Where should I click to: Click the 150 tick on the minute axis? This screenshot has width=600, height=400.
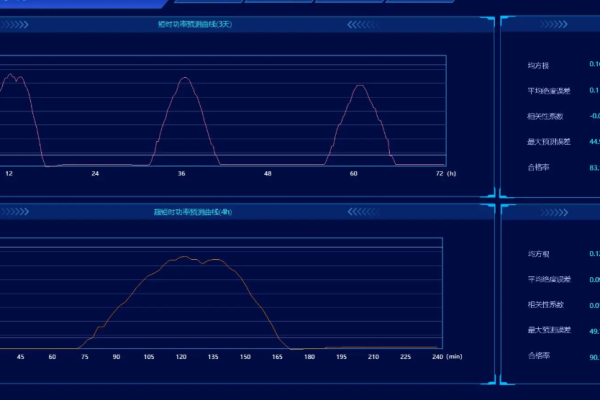tap(245, 357)
